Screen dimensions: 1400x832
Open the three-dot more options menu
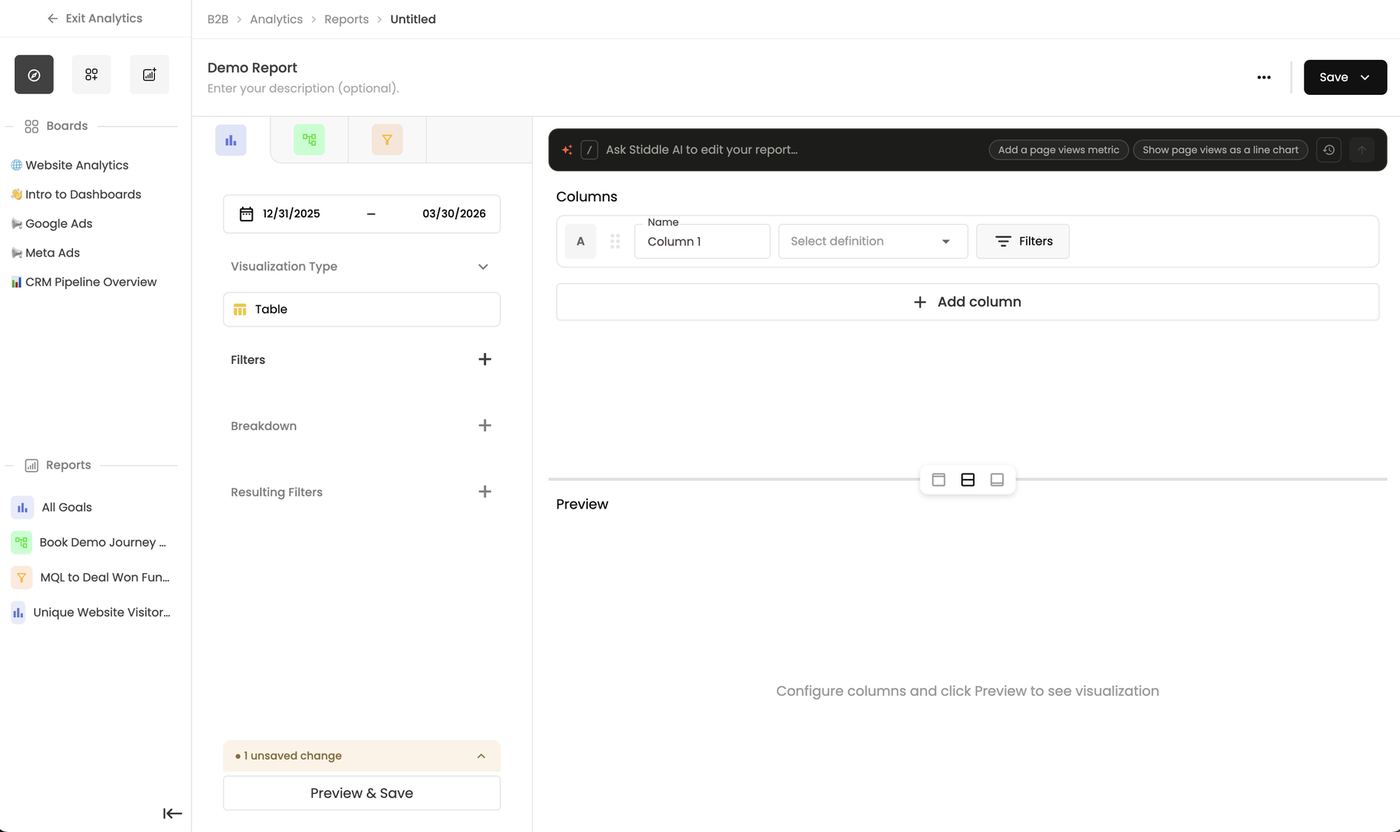click(x=1264, y=77)
